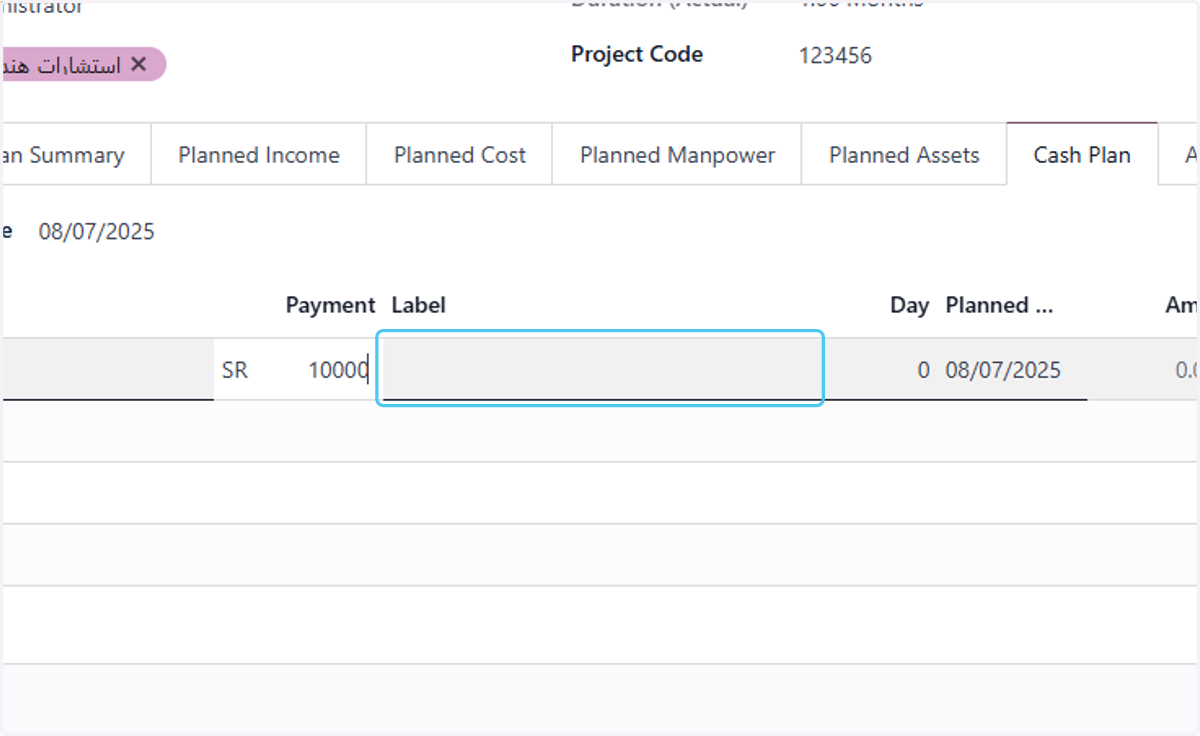Go to the Planned Assets tab
Image resolution: width=1200 pixels, height=736 pixels.
(x=904, y=155)
